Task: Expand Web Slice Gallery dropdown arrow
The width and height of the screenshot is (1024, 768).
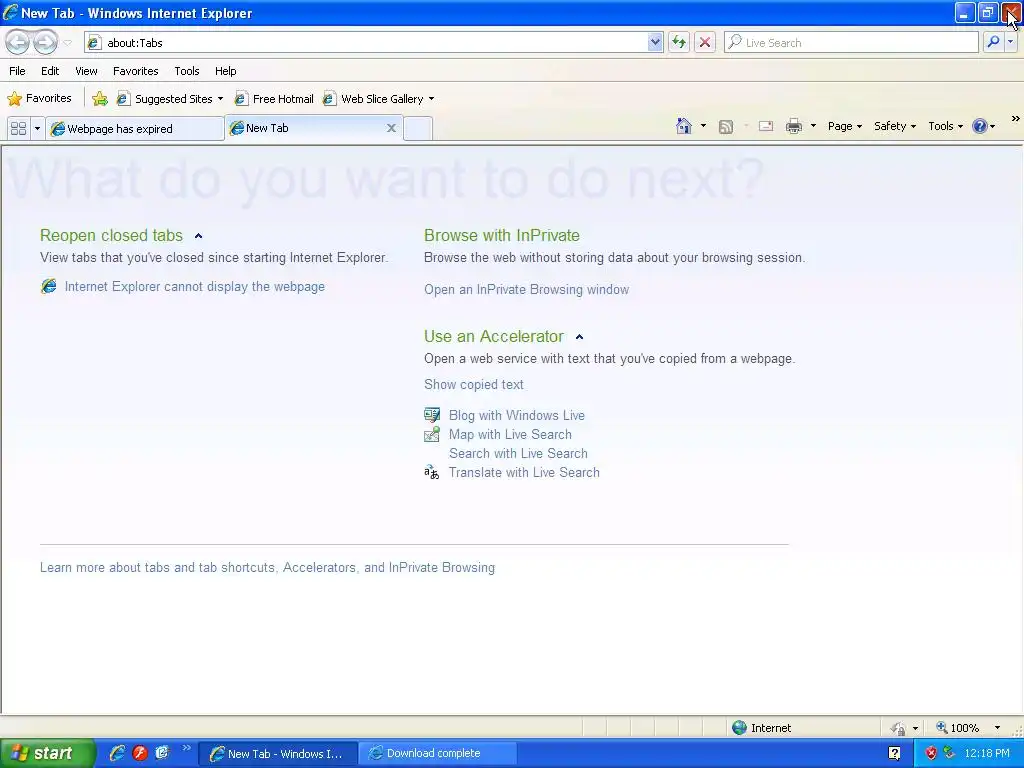Action: (x=431, y=99)
